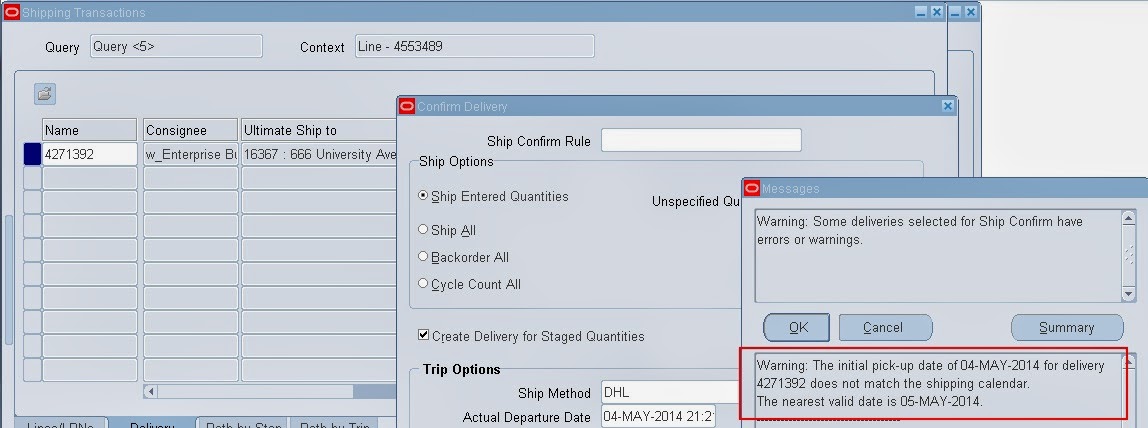1148x428 pixels.
Task: Click the Consignee column header
Action: coord(190,129)
